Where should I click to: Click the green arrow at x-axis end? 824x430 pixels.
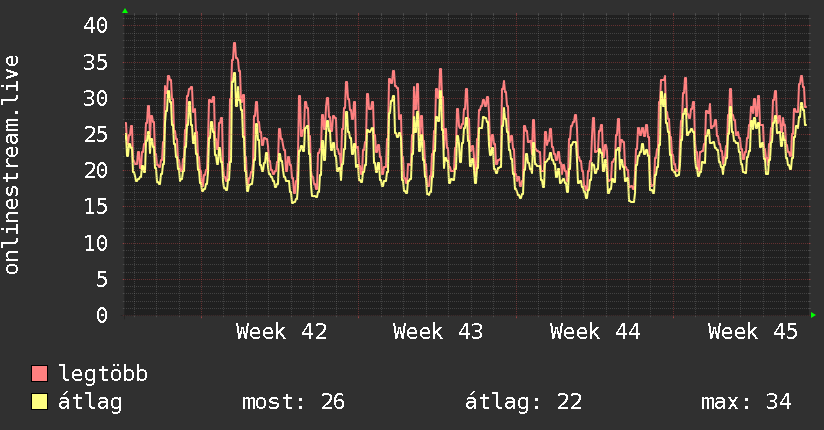click(x=813, y=315)
